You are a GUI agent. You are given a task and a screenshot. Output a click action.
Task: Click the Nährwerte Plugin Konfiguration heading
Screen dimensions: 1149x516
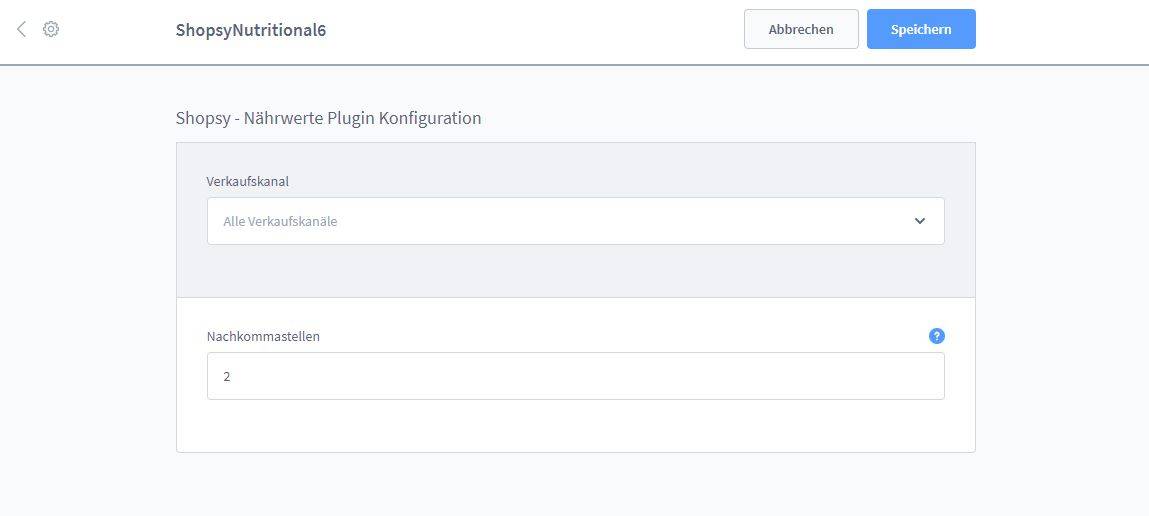tap(363, 118)
